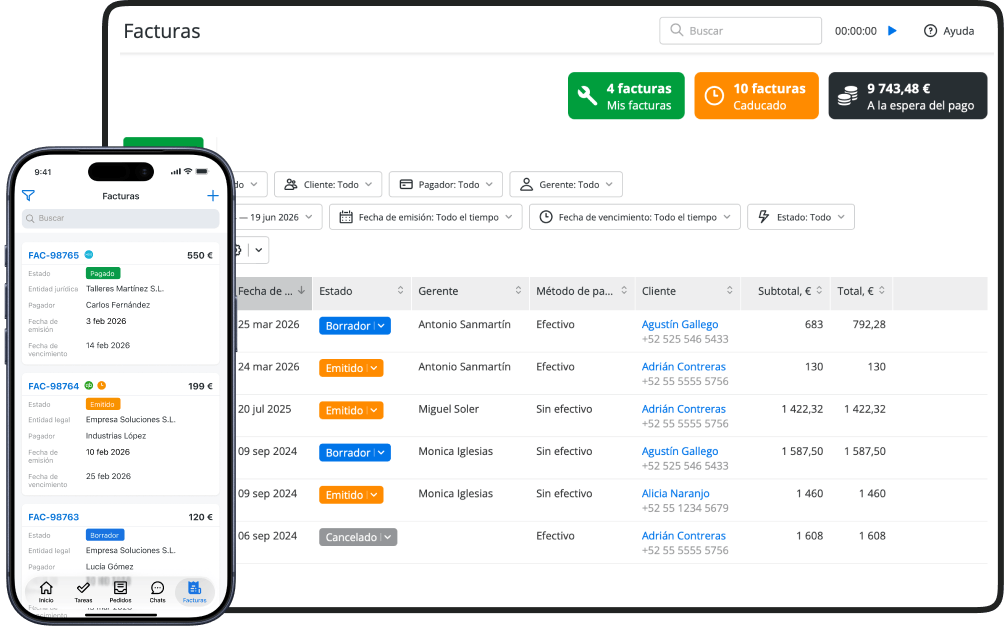This screenshot has width=1004, height=630.
Task: Open Adrián Contreras in 06 sep 2024 row
Action: 683,536
